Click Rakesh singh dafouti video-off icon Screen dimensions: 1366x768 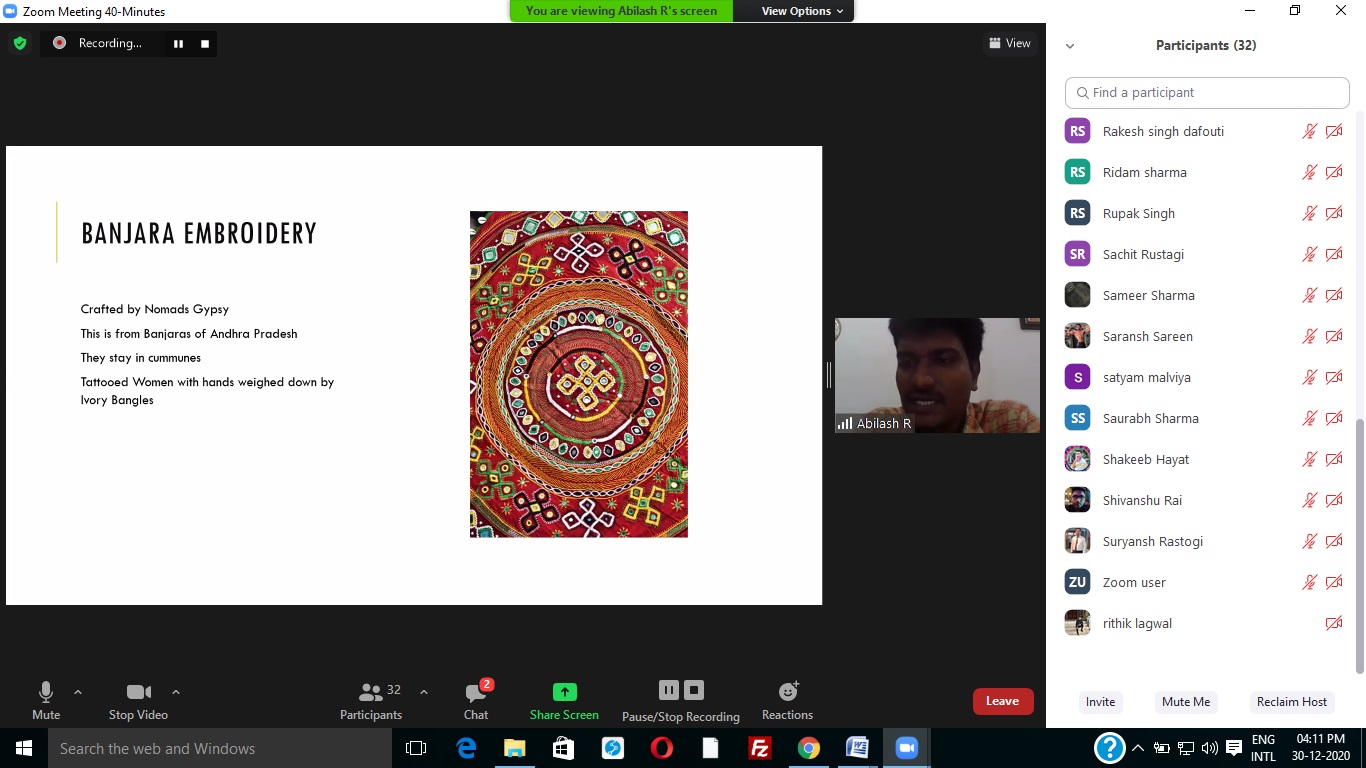(1334, 131)
